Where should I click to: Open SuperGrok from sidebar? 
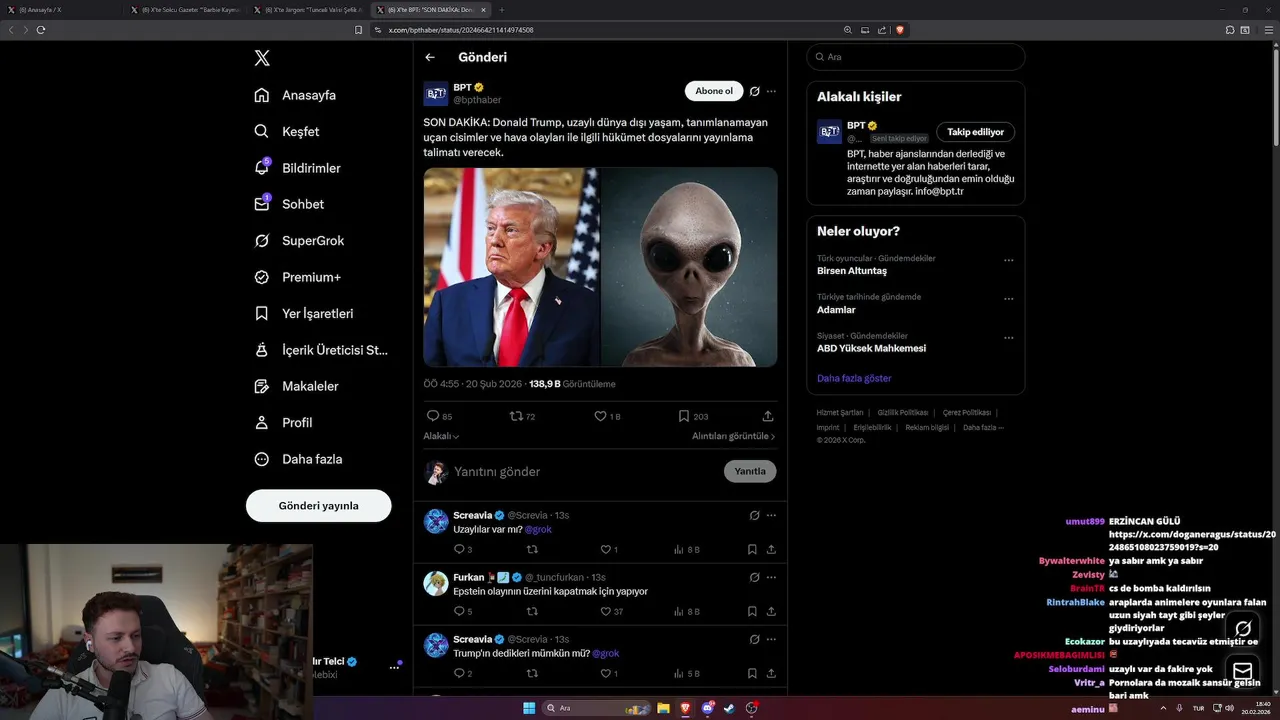(299, 240)
